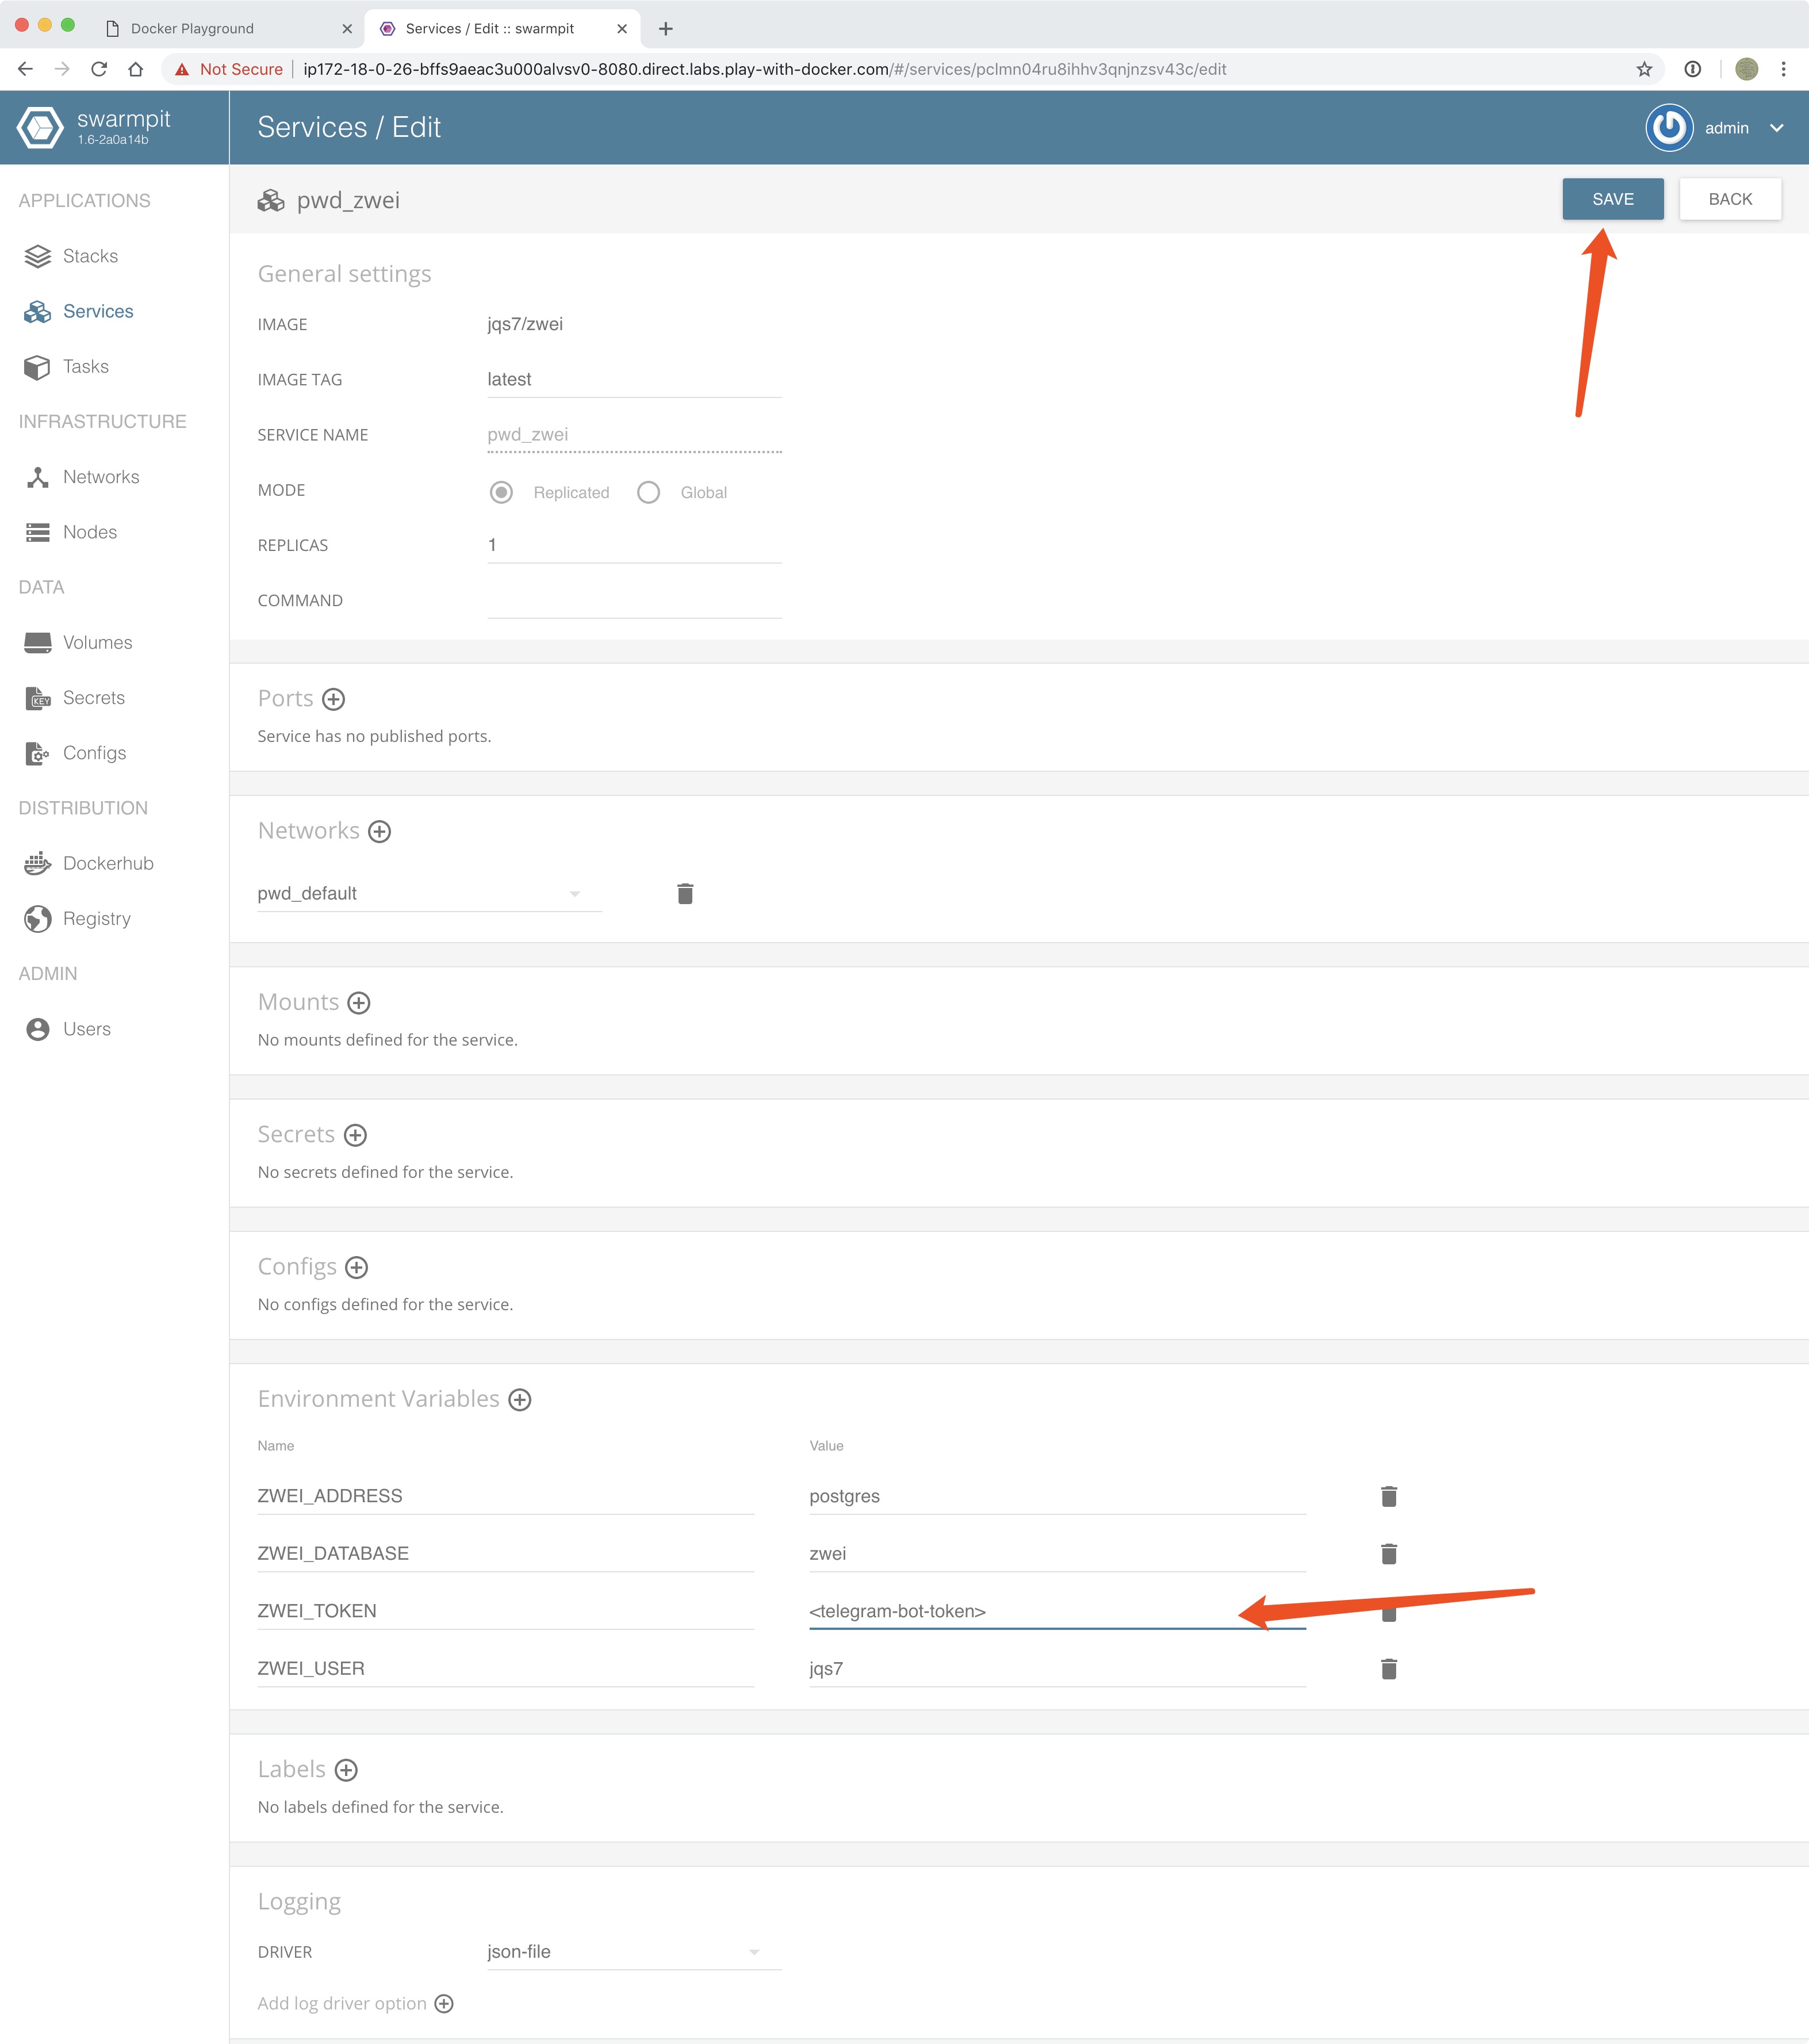Add a network with plus icon
Image resolution: width=1809 pixels, height=2044 pixels.
pos(379,831)
